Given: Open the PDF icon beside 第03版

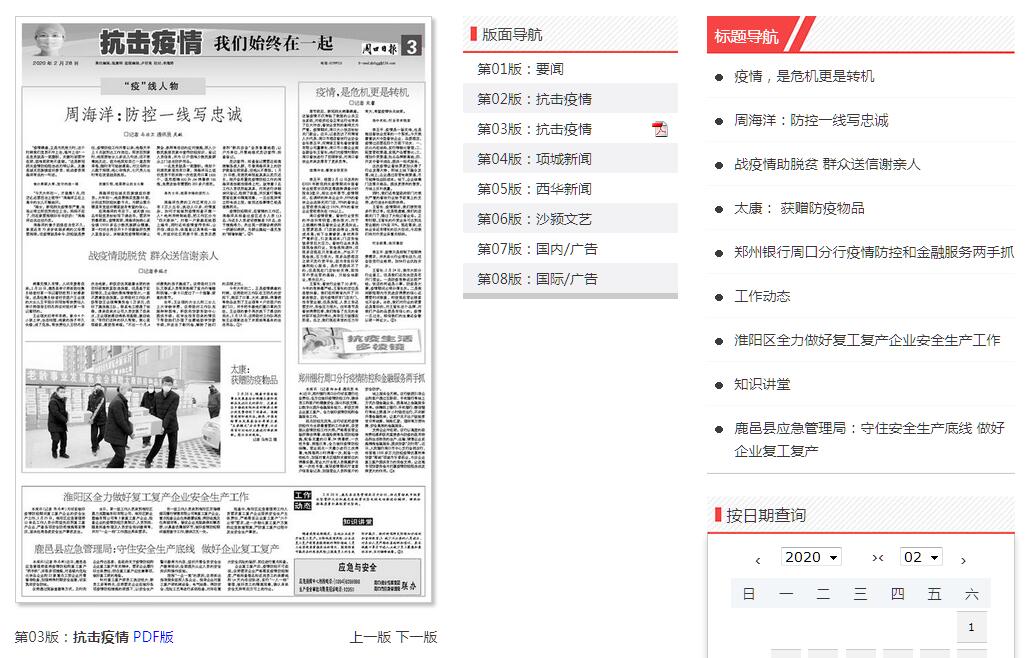Looking at the screenshot, I should coord(659,129).
